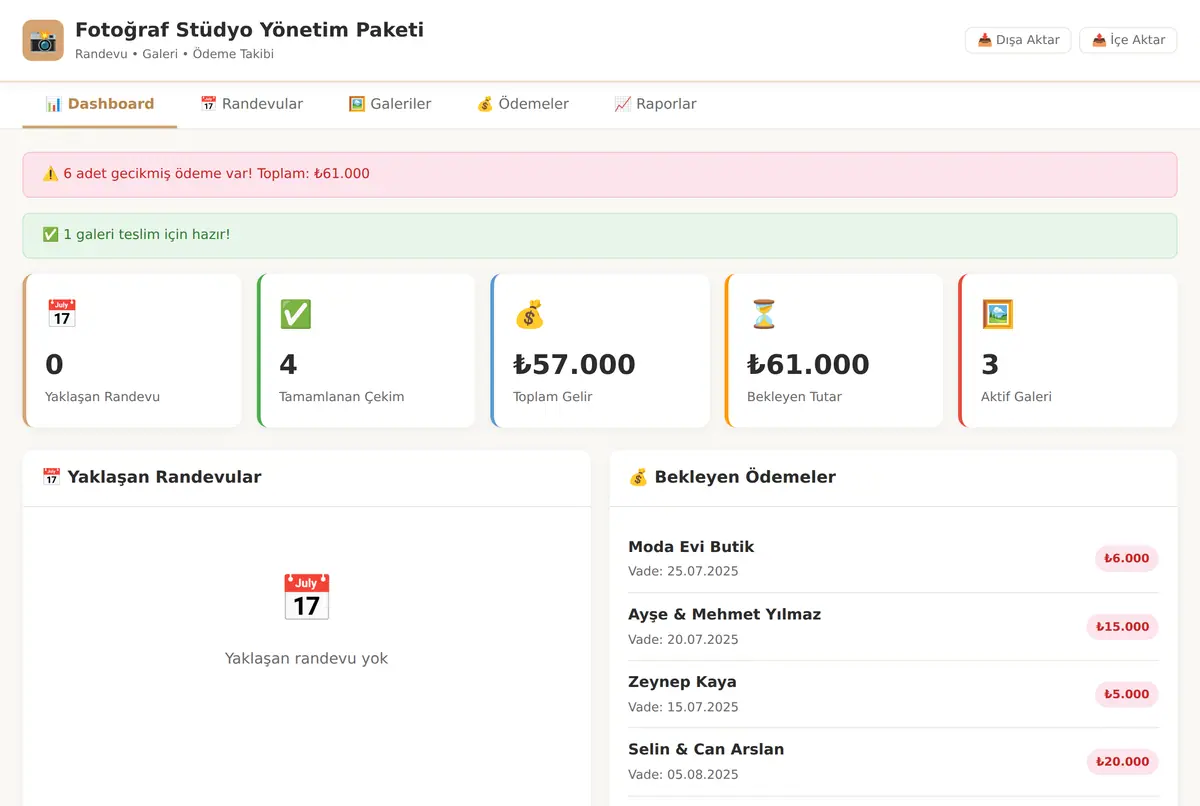This screenshot has width=1200, height=806.
Task: Click the overdue payments warning banner
Action: 600,174
